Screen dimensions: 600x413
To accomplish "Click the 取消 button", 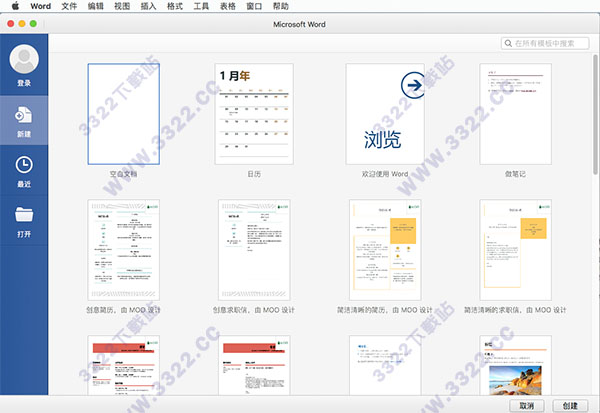I will 527,406.
